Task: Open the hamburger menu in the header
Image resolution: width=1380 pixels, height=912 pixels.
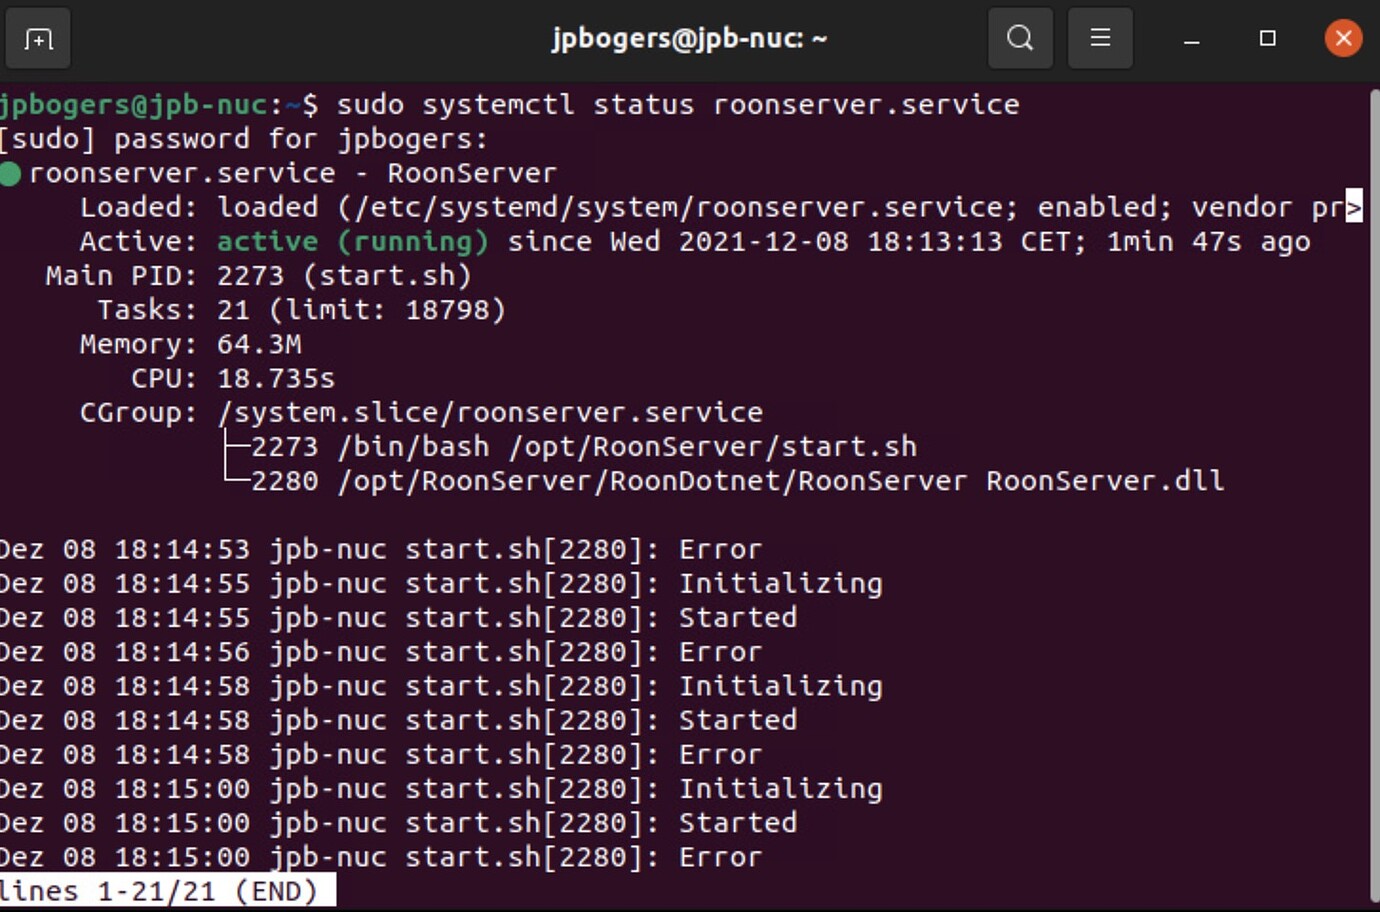Action: (x=1099, y=39)
